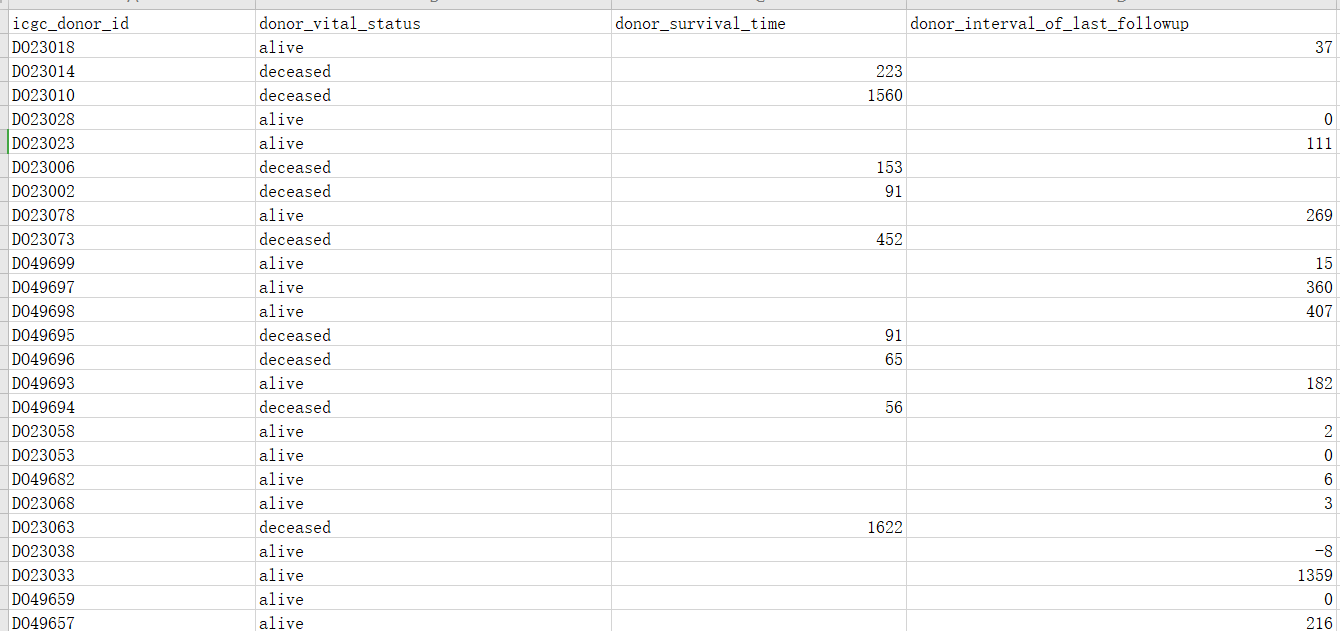The image size is (1340, 631).
Task: Select the last followup value 360
Action: (1123, 287)
